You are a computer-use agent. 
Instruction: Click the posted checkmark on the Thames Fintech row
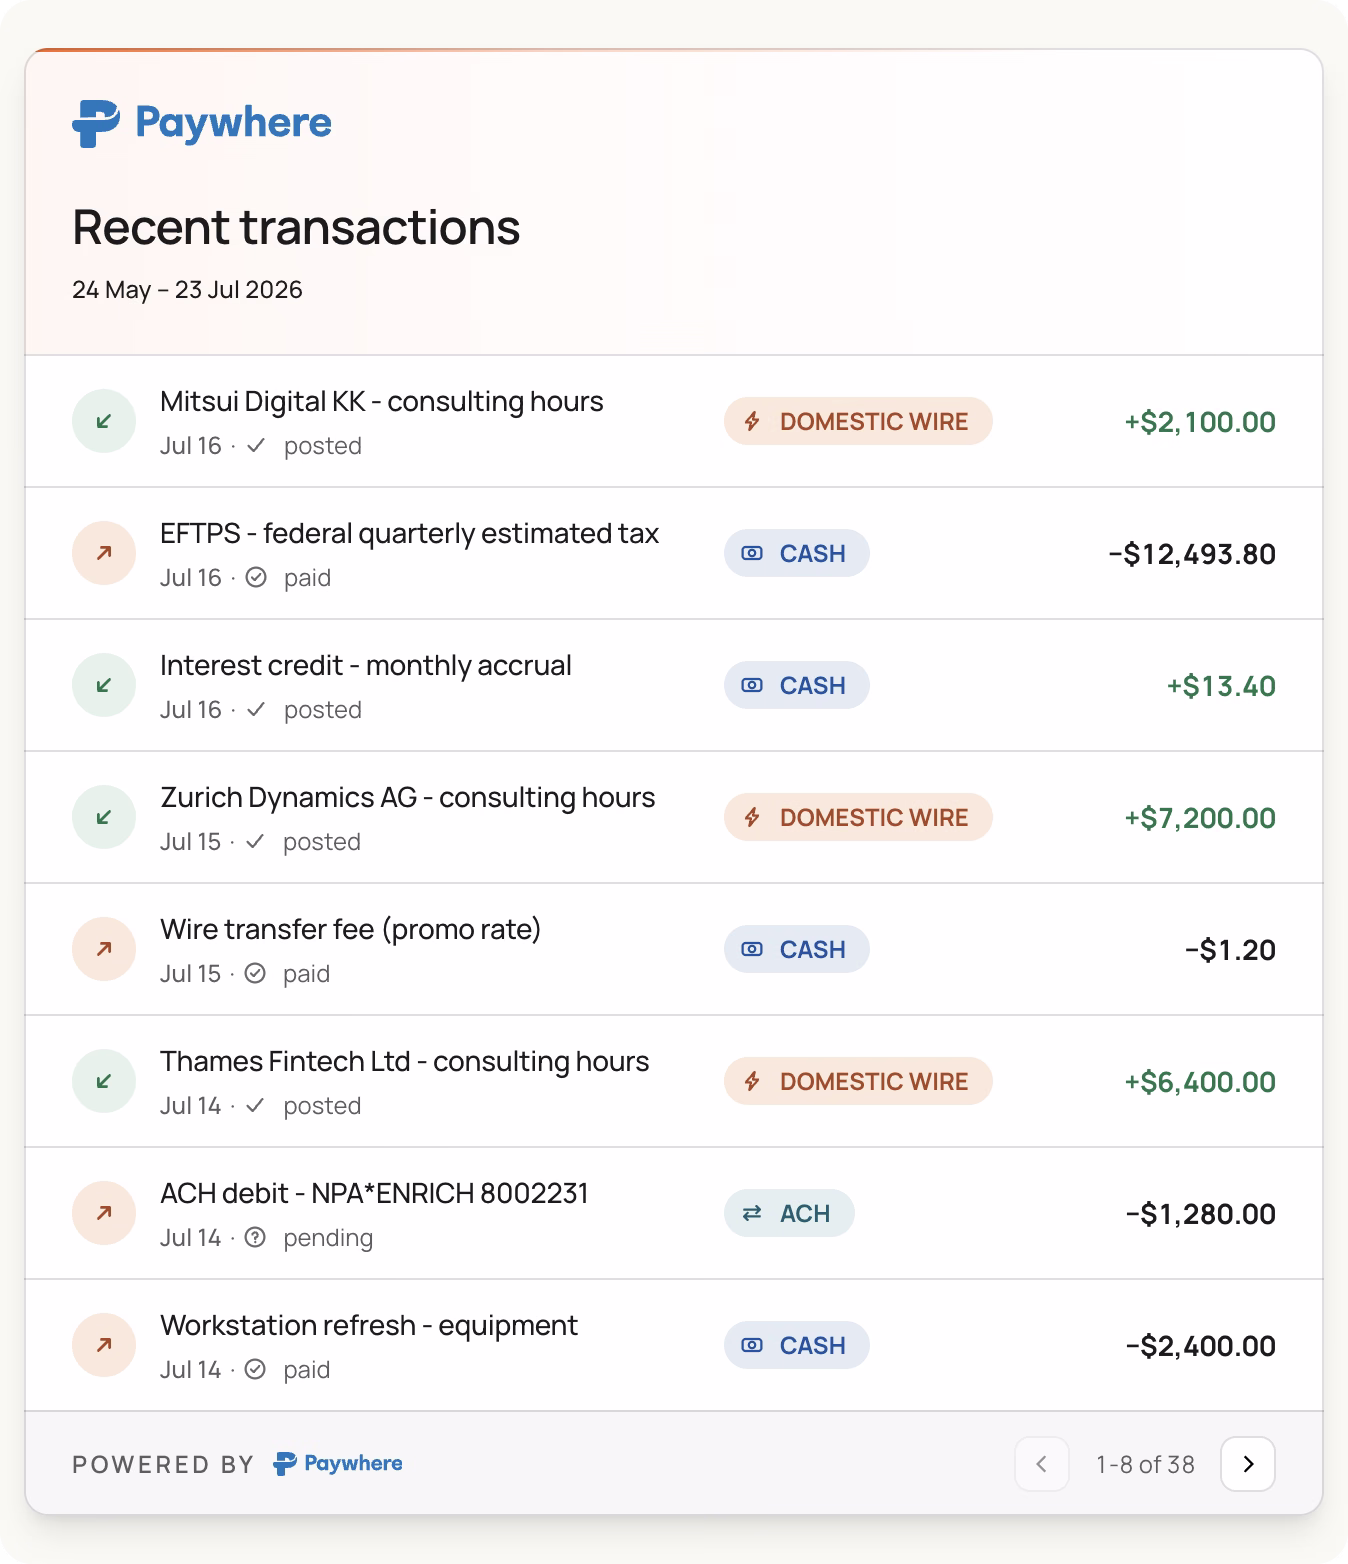[256, 1106]
